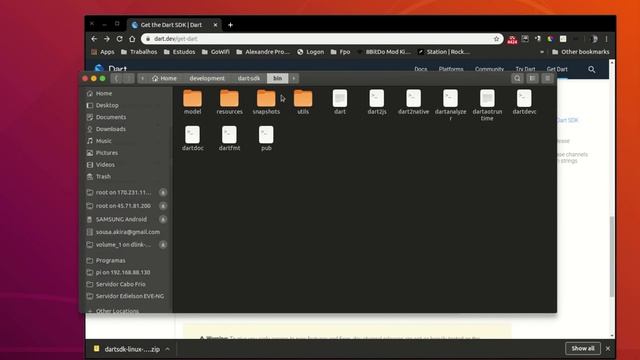Screen dimensions: 640x360
Task: Select the dartdevc script file
Action: pos(524,102)
